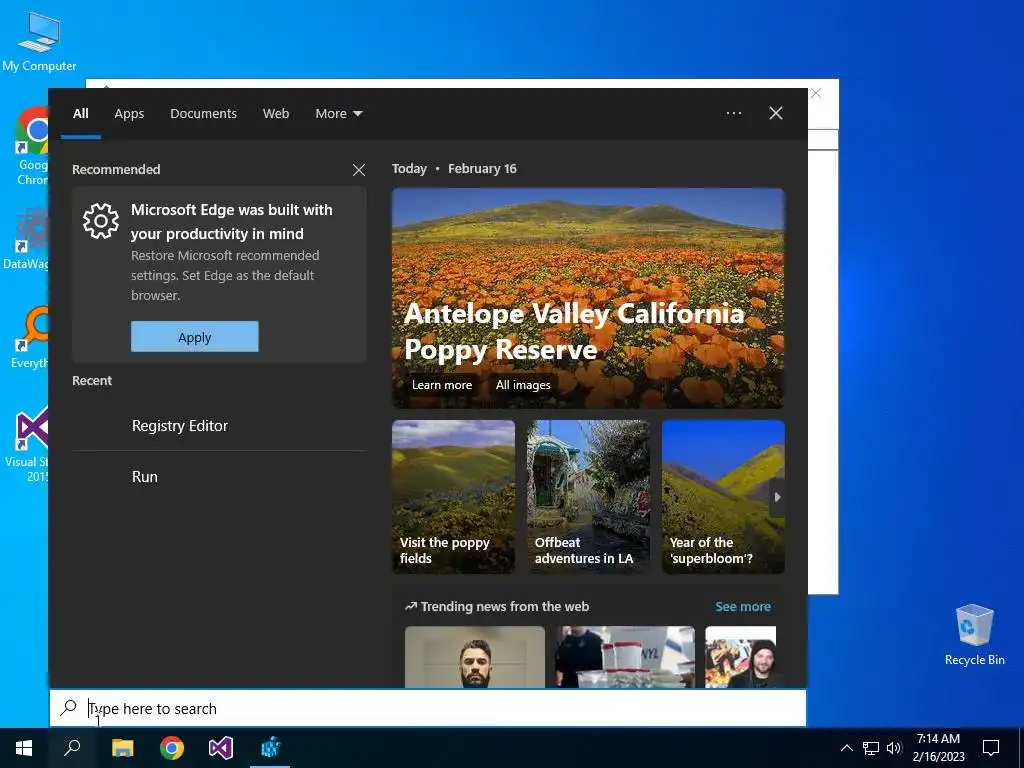Screen dimensions: 1024x768
Task: Close the background window behind search panel
Action: point(816,93)
